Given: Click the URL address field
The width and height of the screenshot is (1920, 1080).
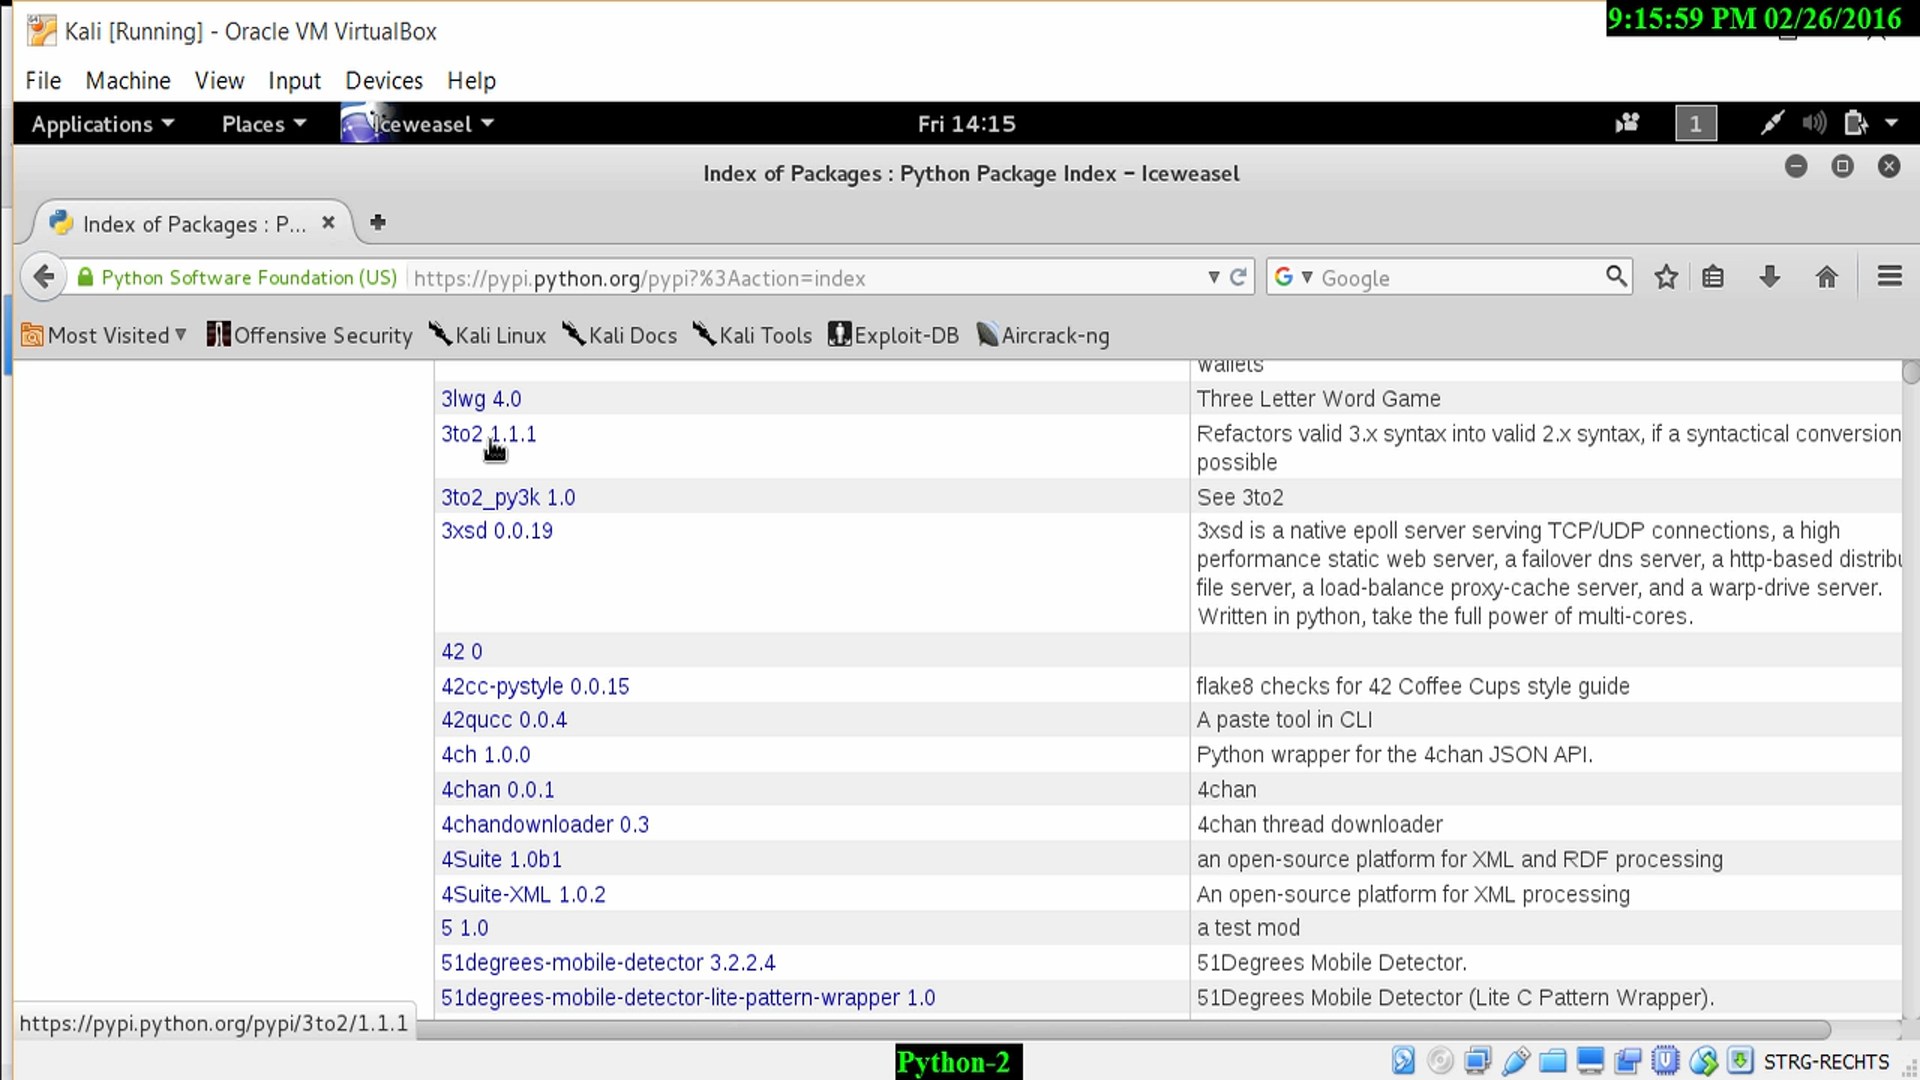Looking at the screenshot, I should click(x=805, y=278).
